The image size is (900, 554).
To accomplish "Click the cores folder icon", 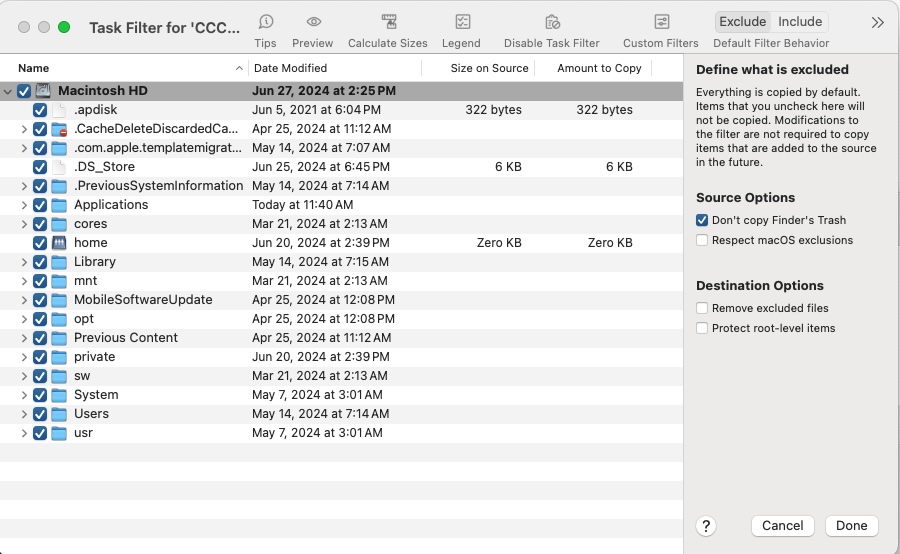I will [59, 224].
